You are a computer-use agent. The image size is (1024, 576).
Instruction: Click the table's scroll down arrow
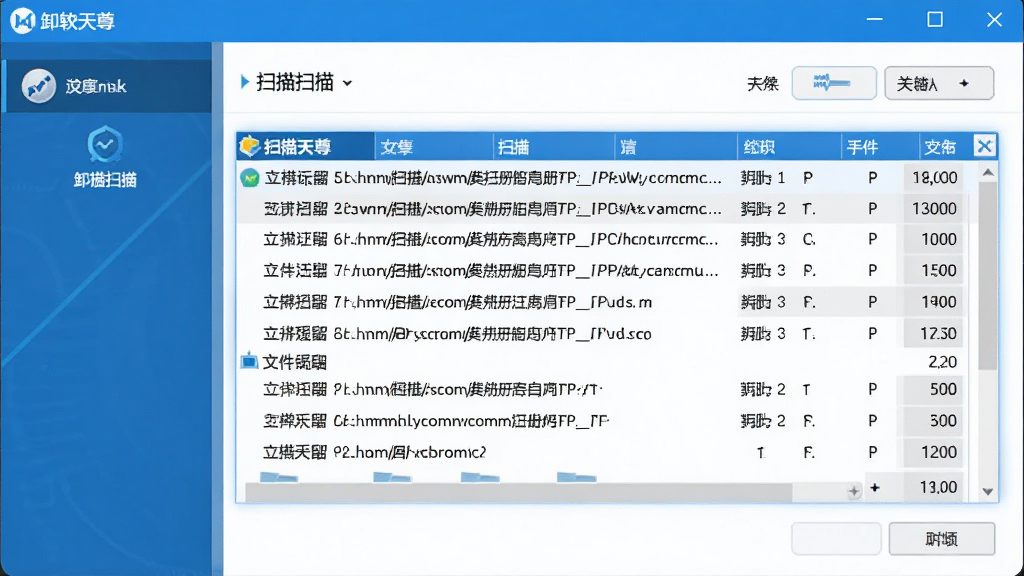pos(988,492)
